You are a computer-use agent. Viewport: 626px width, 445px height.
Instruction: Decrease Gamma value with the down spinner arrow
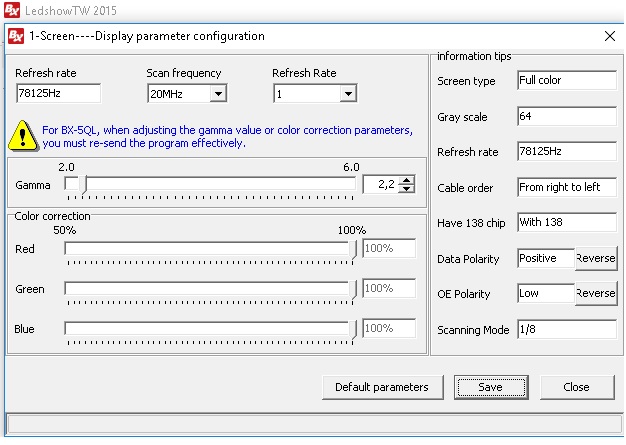[x=406, y=188]
